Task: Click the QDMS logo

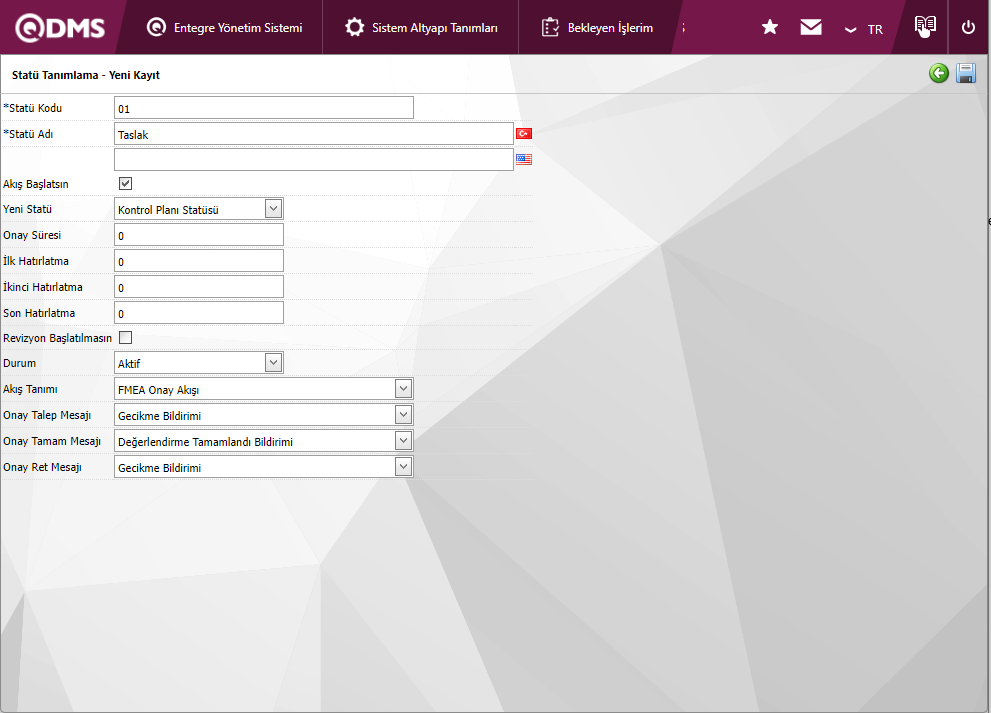Action: (x=60, y=28)
